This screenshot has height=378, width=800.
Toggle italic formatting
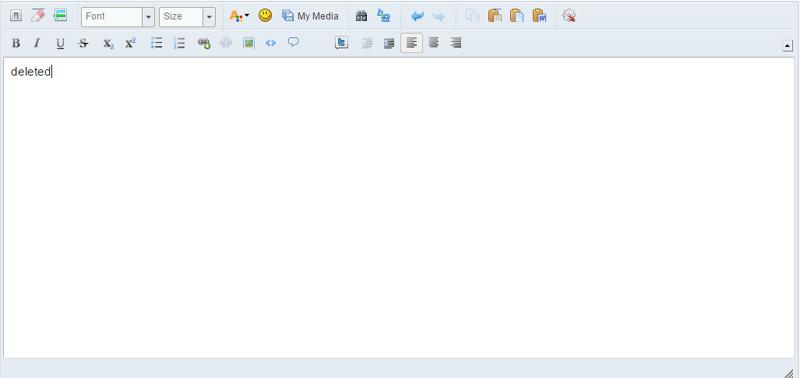pyautogui.click(x=37, y=43)
